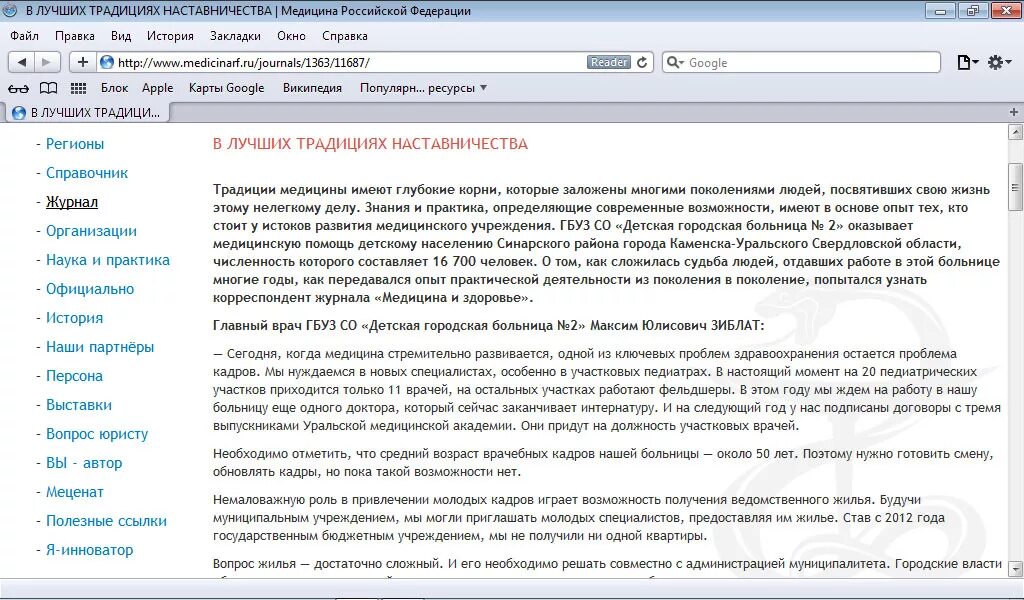Click the article heading В ЛУЧШИХ ТРАДИЦИЯХ НАСТАВНИЧЕСТВА
This screenshot has width=1024, height=600.
370,144
